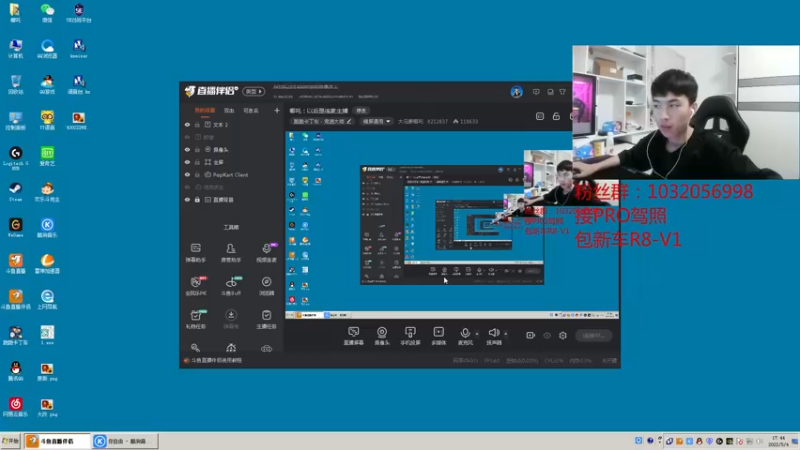Open the 弹幕助手 tool
Viewport: 800px width, 450px height.
pyautogui.click(x=195, y=253)
